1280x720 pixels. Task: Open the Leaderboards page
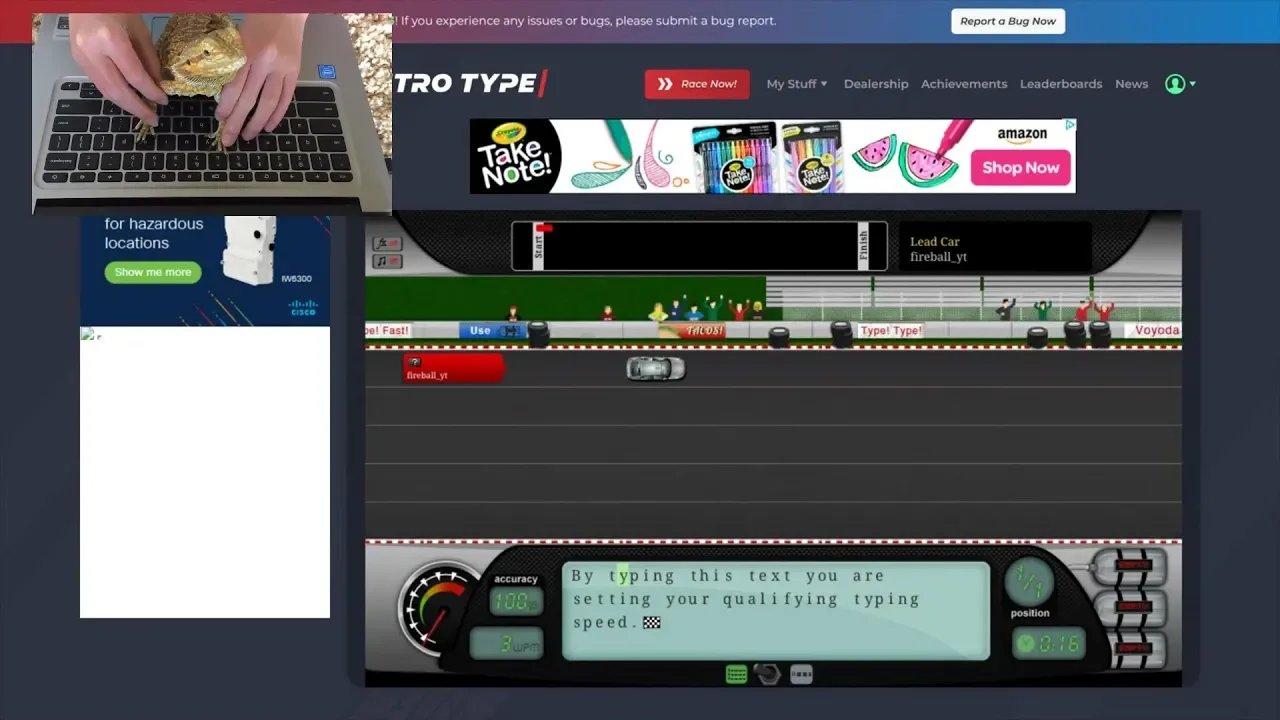pos(1061,84)
